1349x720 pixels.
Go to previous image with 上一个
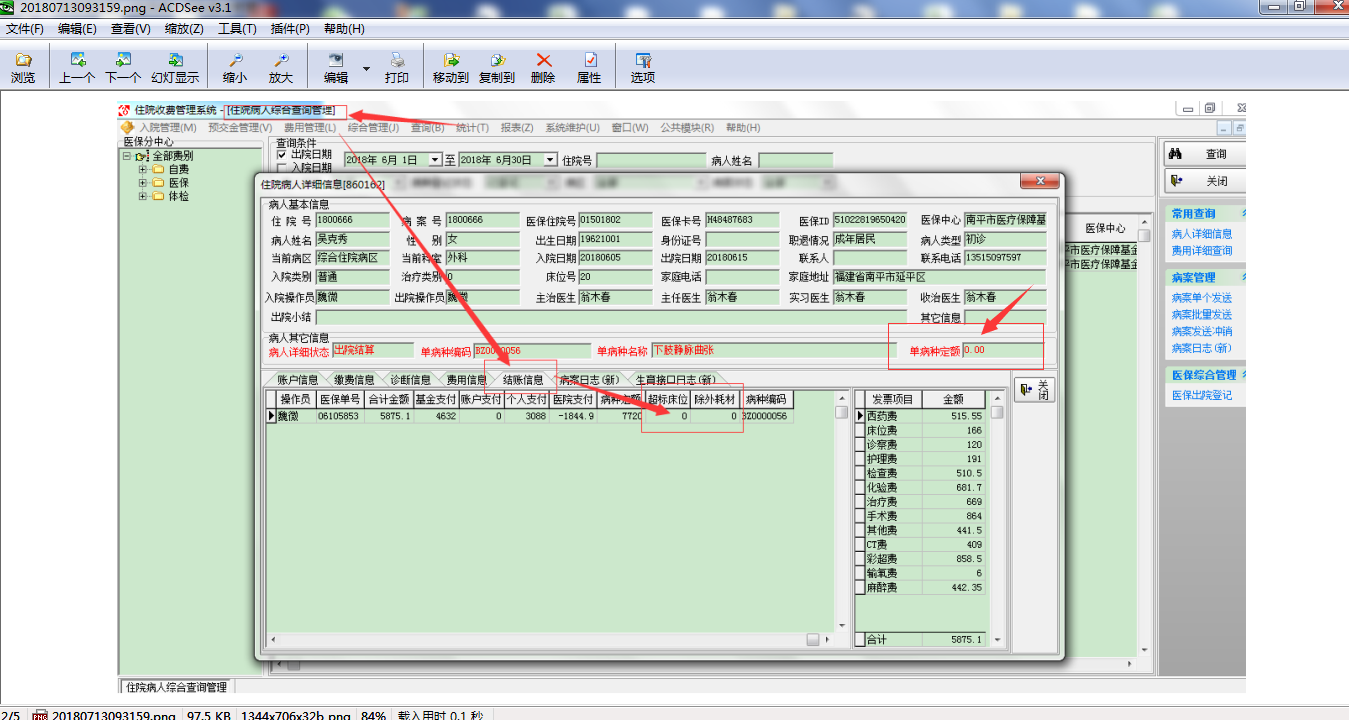77,68
